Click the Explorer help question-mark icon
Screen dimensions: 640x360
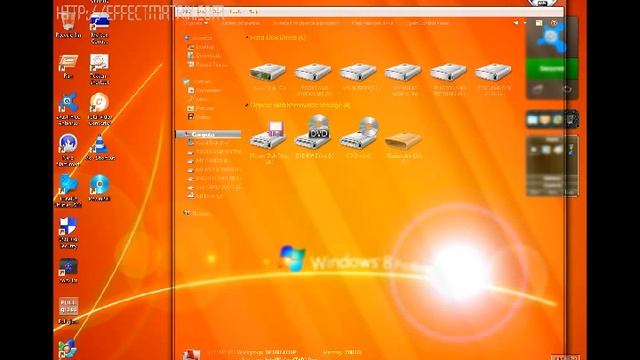pos(553,23)
